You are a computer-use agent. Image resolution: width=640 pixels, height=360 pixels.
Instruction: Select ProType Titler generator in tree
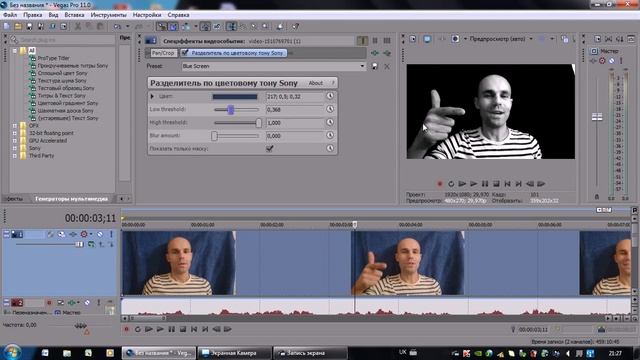pyautogui.click(x=53, y=58)
